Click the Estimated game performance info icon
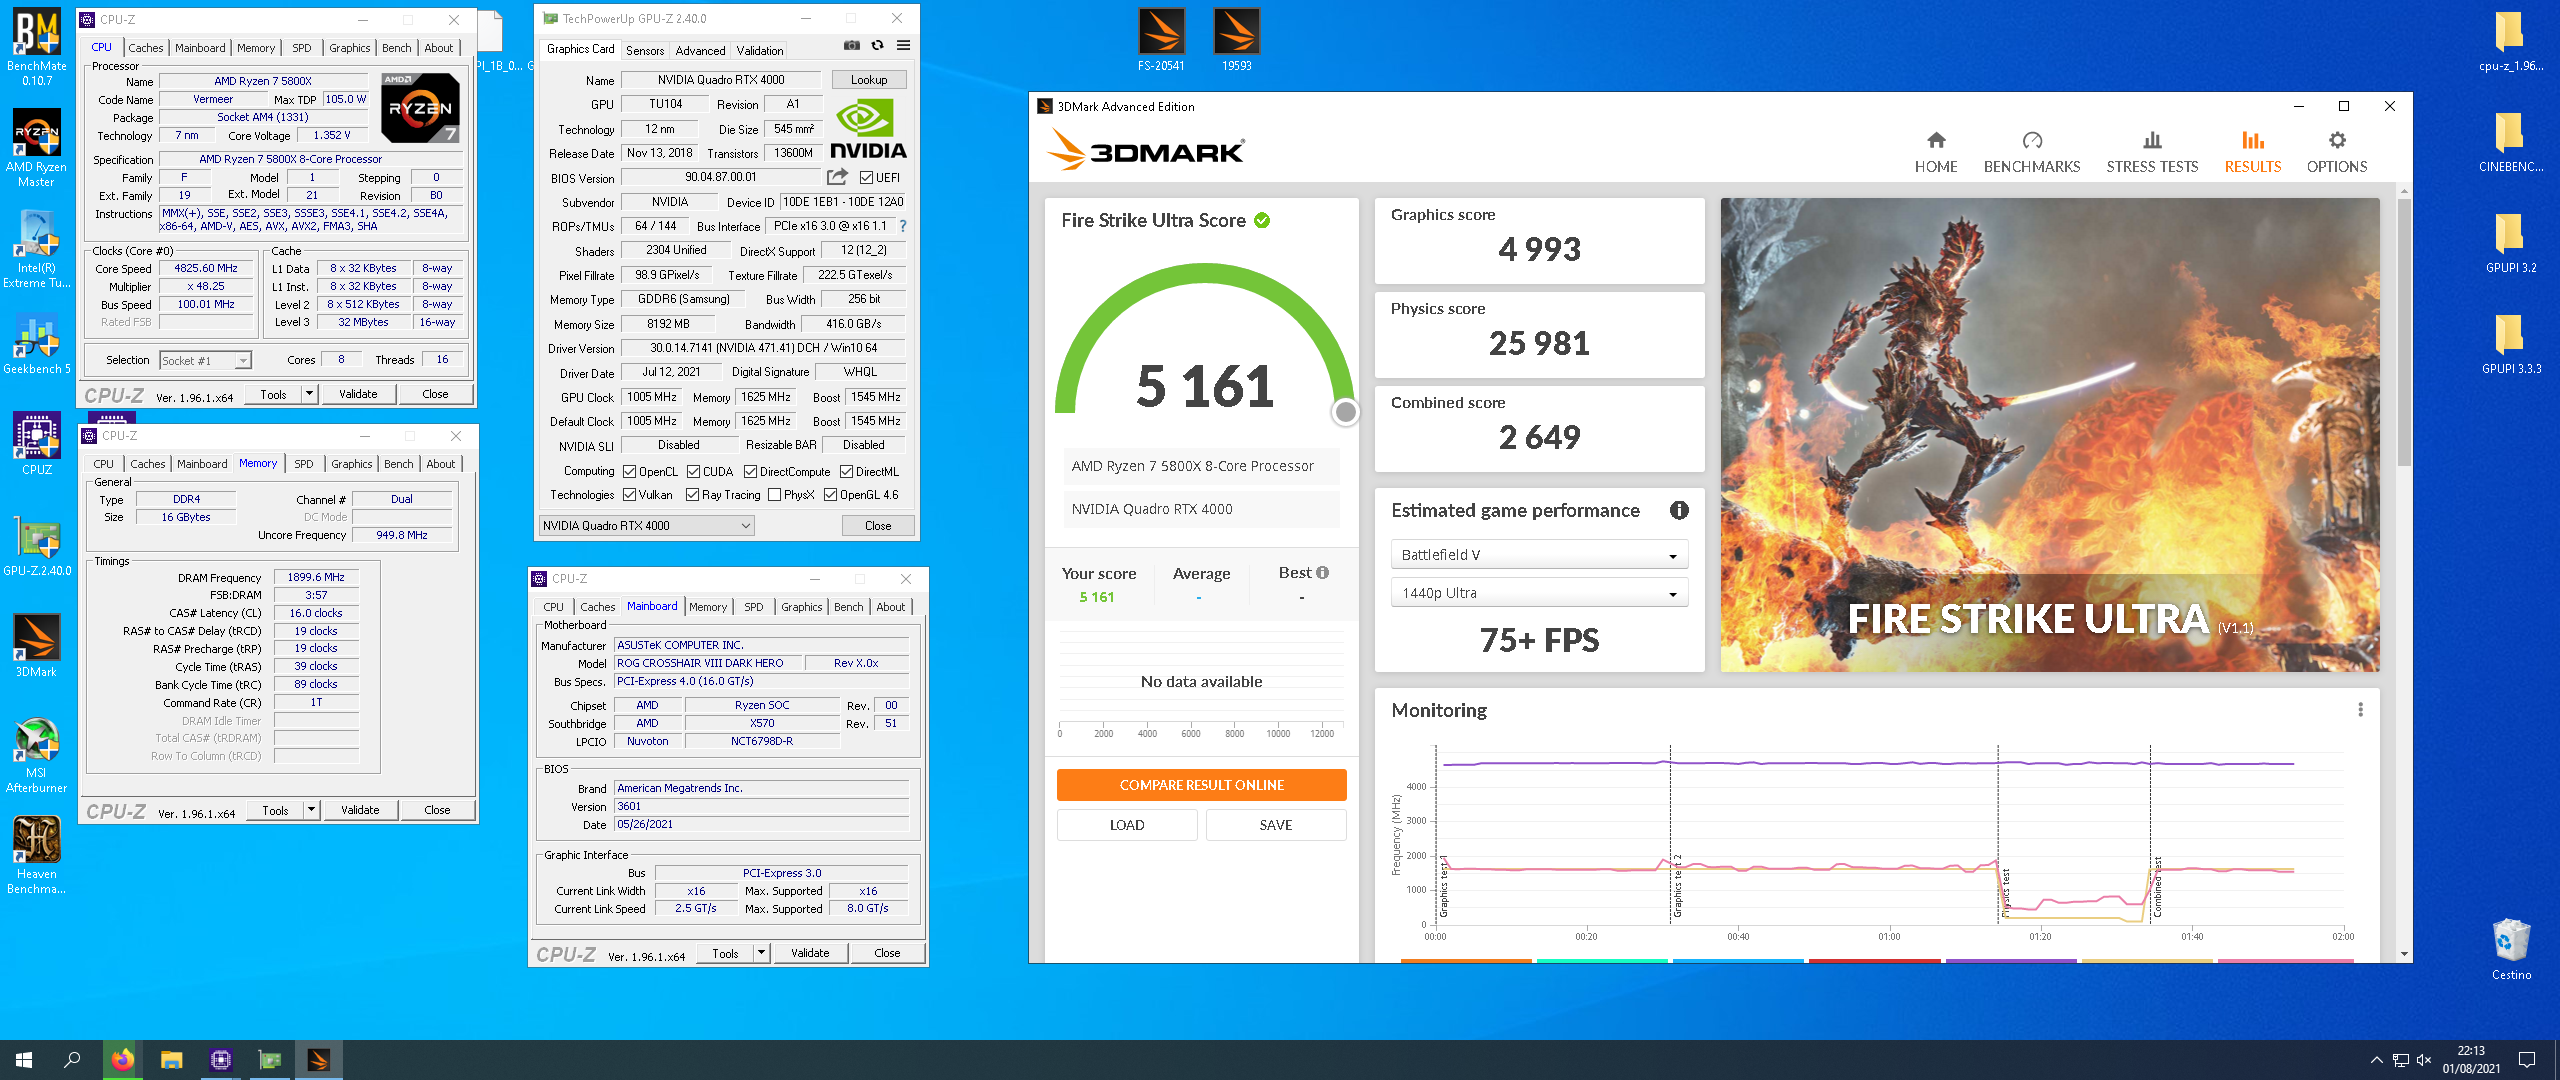This screenshot has height=1080, width=2560. 1679,510
